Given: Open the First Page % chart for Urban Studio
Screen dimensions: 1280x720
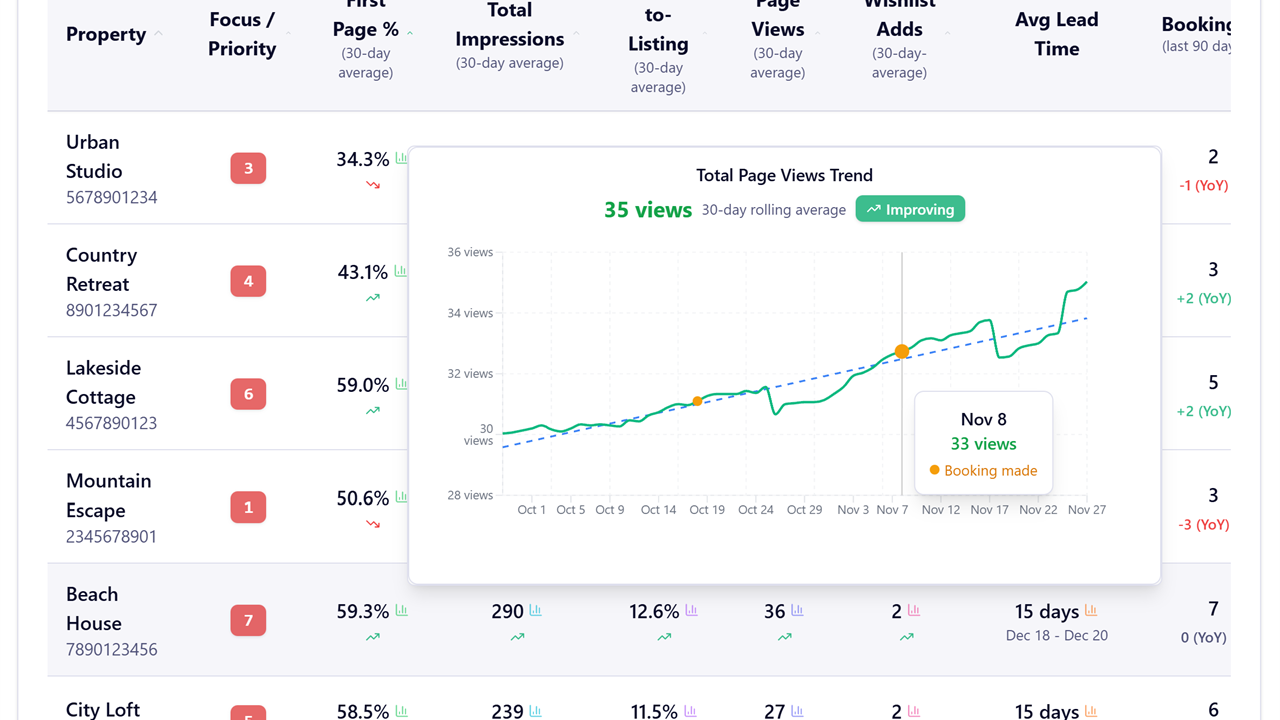Looking at the screenshot, I should coord(401,158).
